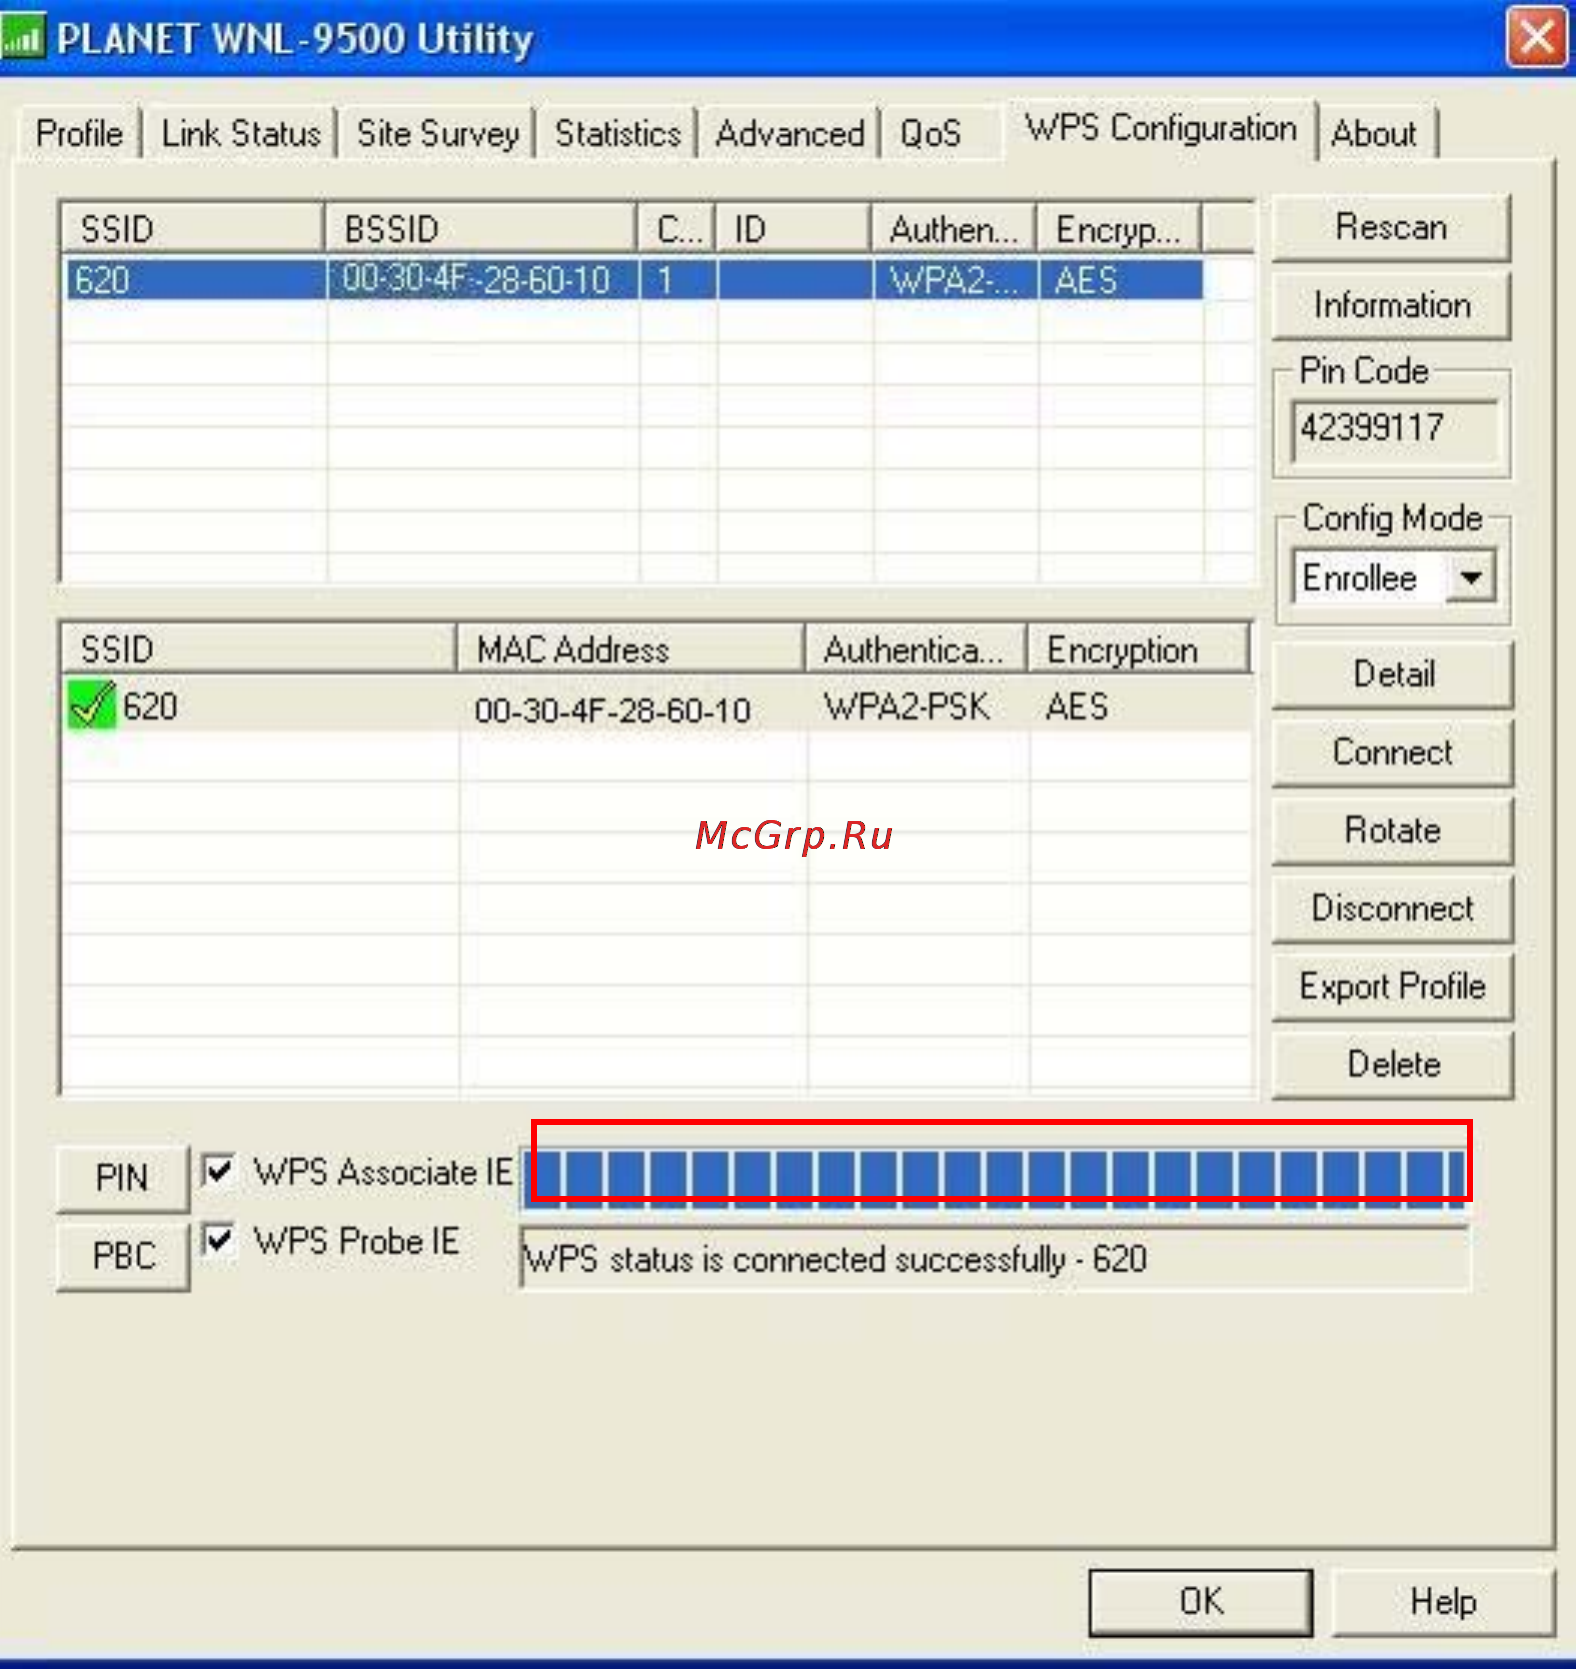Image resolution: width=1576 pixels, height=1669 pixels.
Task: Start WPS with the PIN button
Action: pos(122,1178)
